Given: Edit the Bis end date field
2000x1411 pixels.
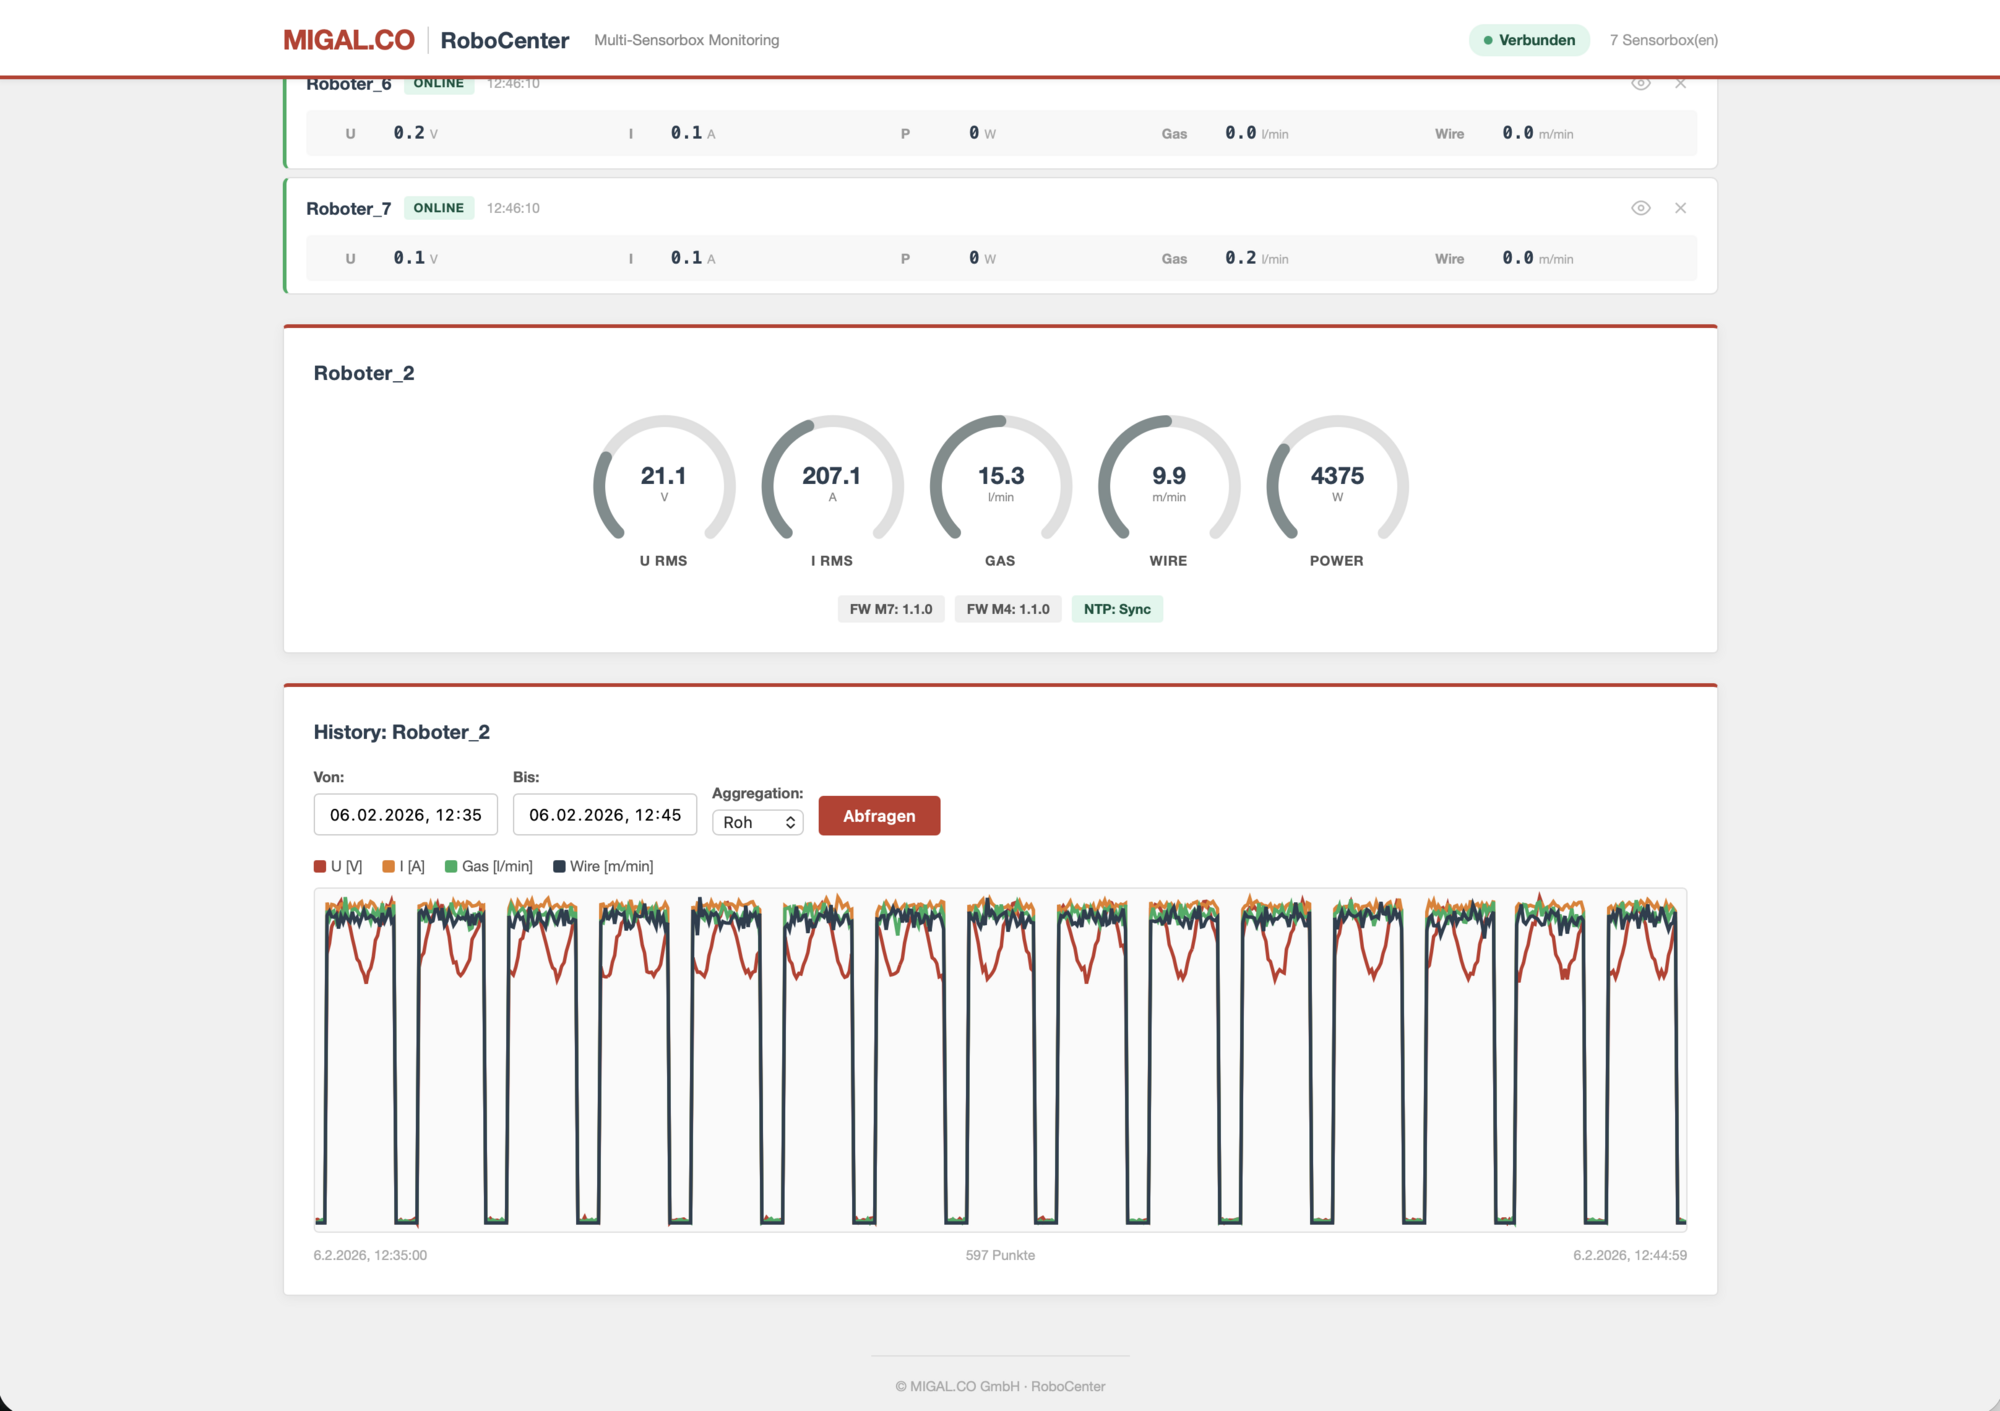Looking at the screenshot, I should 604,815.
